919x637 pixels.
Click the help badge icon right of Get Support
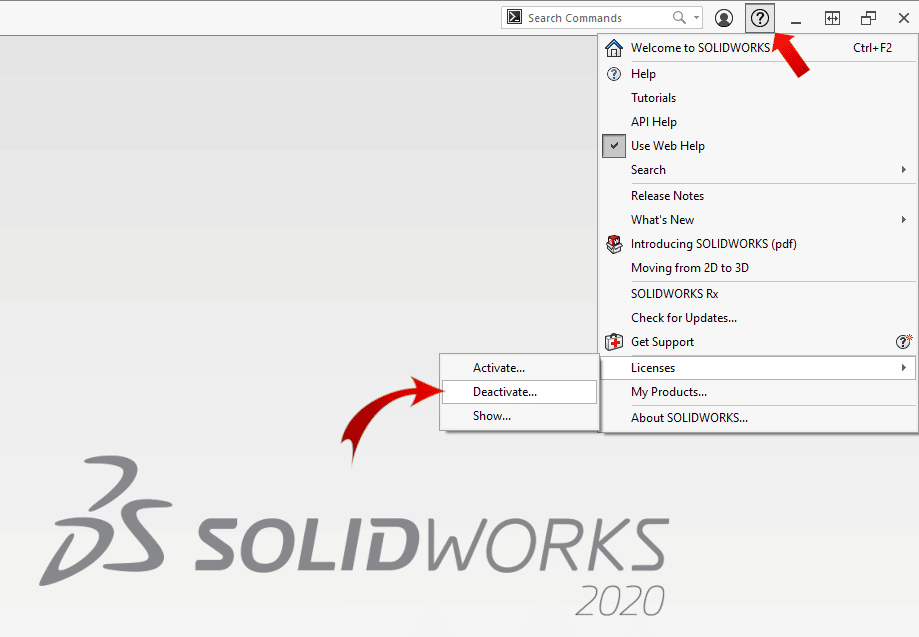point(903,341)
